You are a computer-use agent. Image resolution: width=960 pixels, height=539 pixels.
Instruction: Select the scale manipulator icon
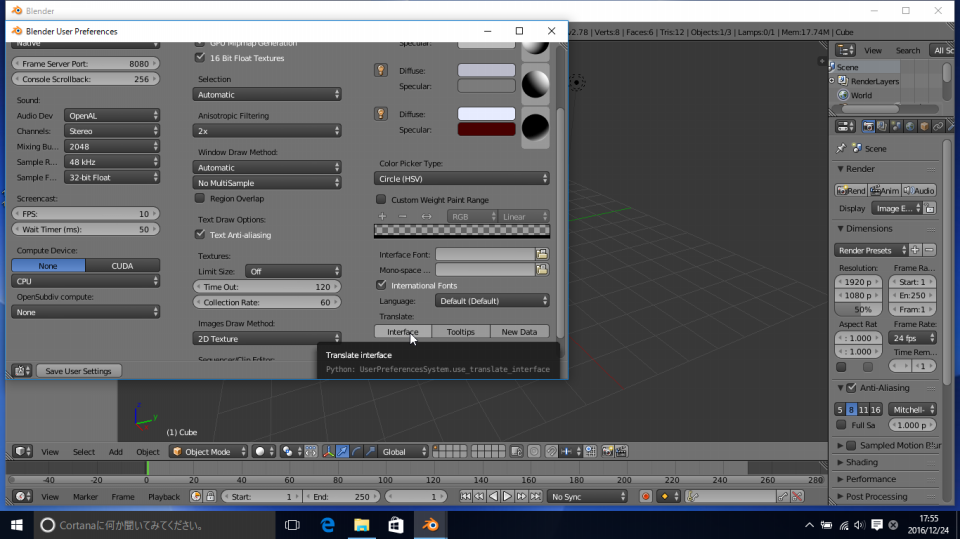pos(370,451)
